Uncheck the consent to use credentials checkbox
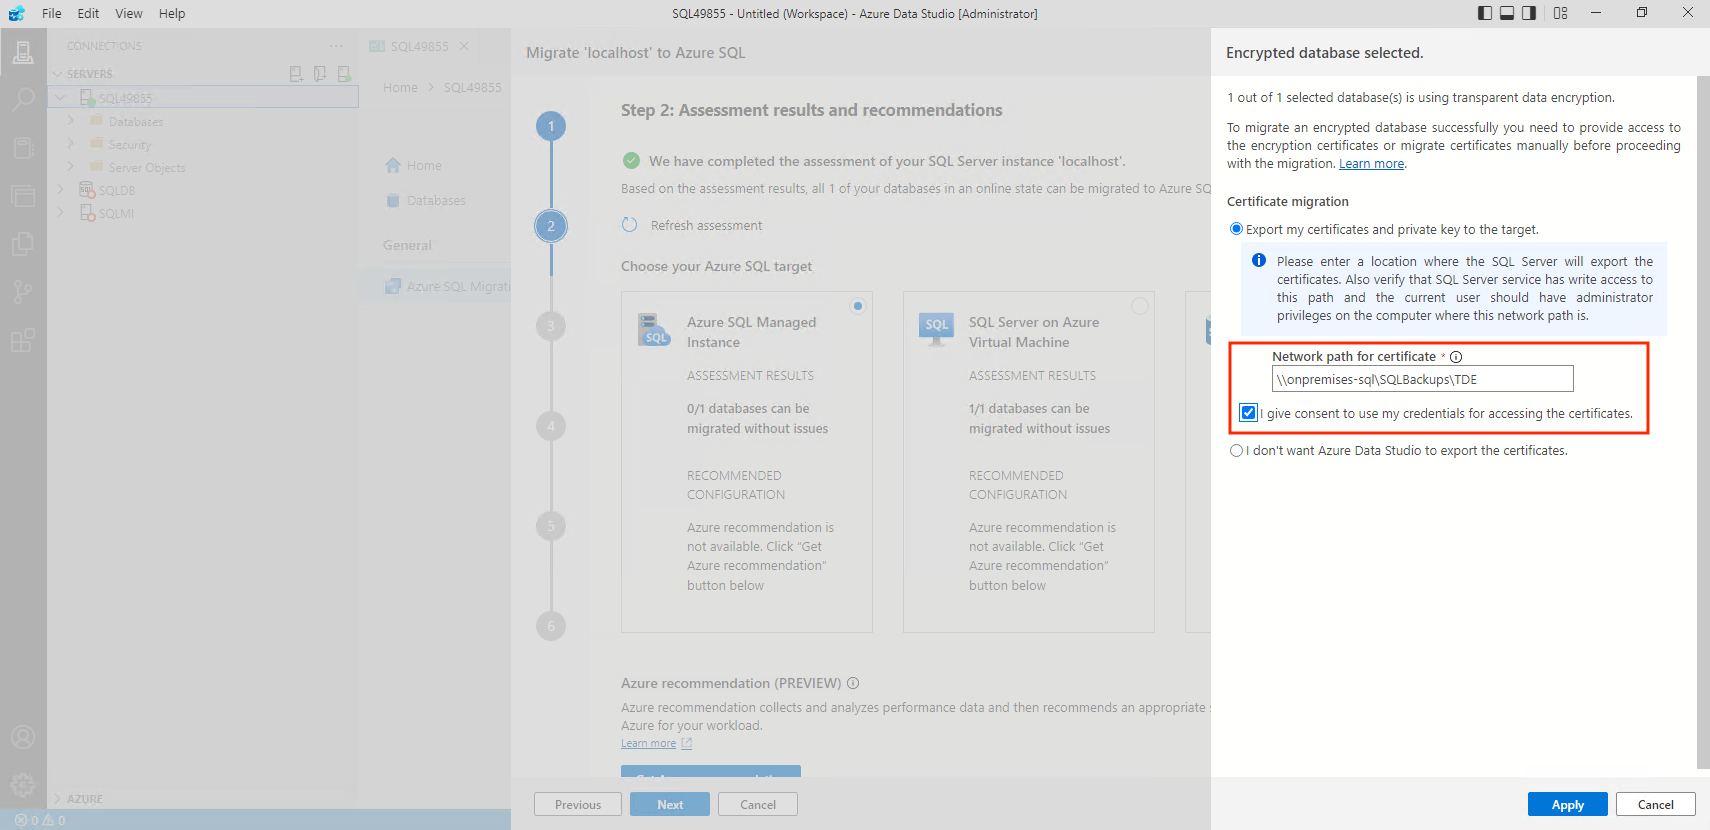The height and width of the screenshot is (830, 1710). (x=1248, y=413)
